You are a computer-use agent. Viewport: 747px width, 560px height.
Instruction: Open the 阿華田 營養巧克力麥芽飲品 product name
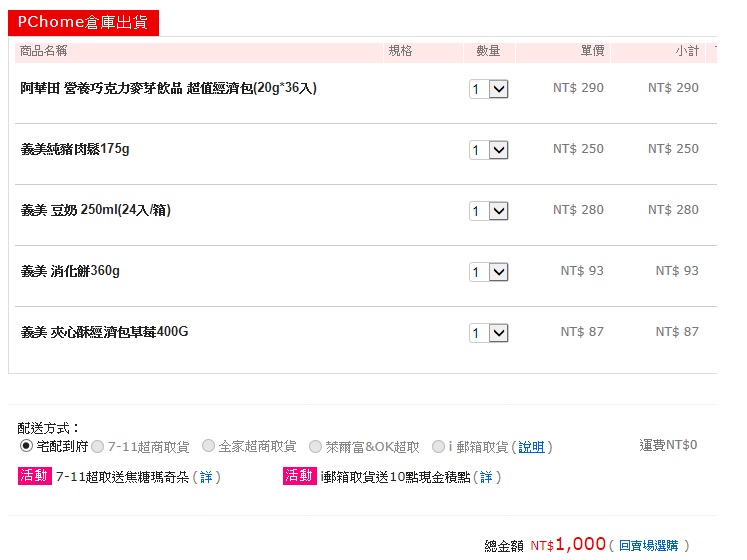pos(168,88)
